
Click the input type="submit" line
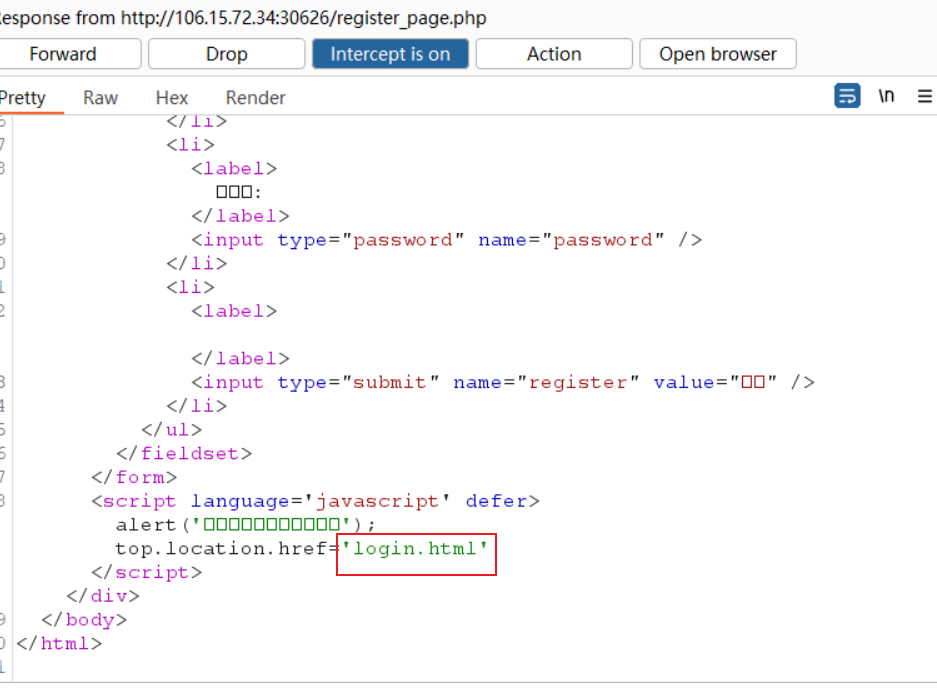[503, 382]
